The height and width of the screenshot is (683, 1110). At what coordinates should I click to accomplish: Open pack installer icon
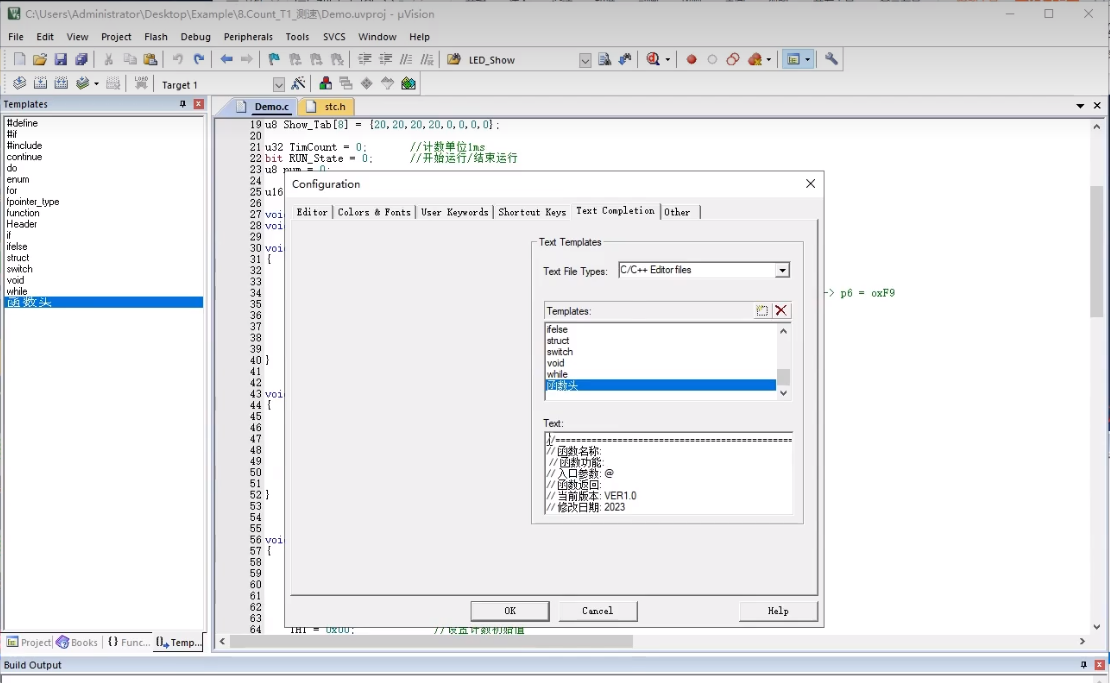click(x=408, y=84)
